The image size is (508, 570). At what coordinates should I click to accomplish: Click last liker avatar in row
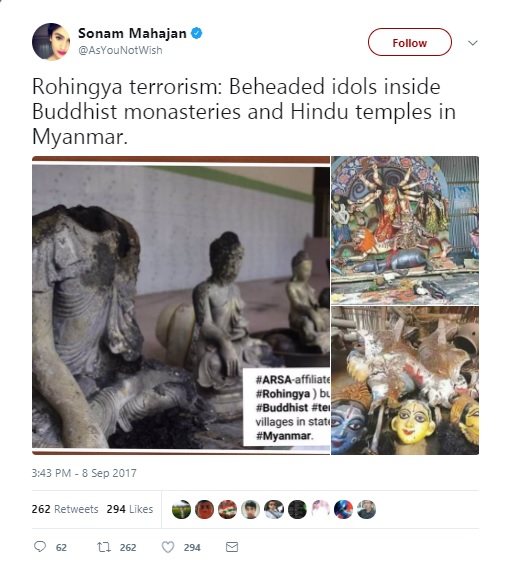366,509
